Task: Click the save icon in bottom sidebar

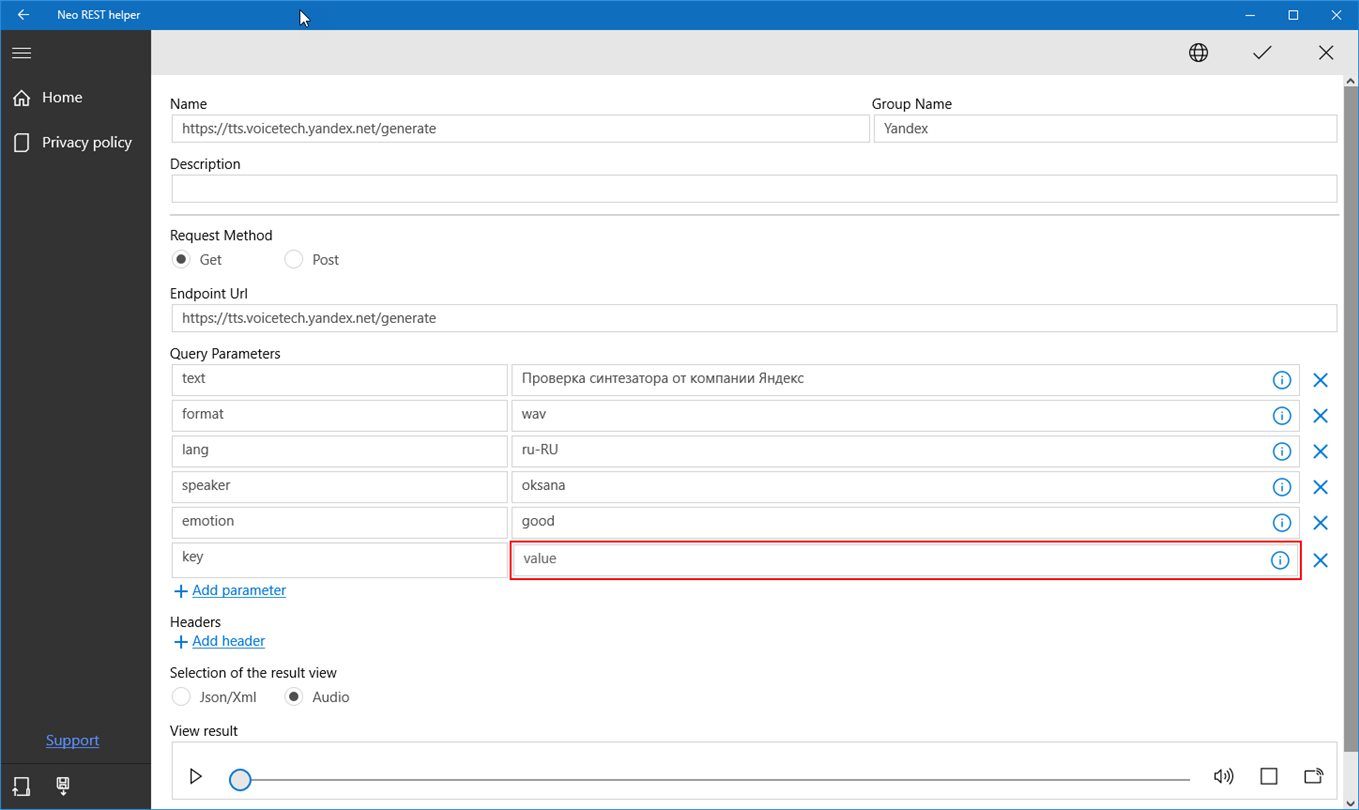Action: pyautogui.click(x=63, y=786)
